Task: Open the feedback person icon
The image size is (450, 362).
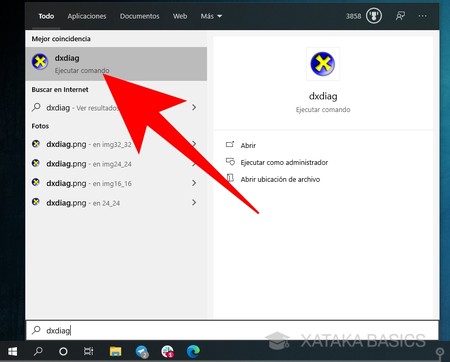Action: (x=400, y=16)
